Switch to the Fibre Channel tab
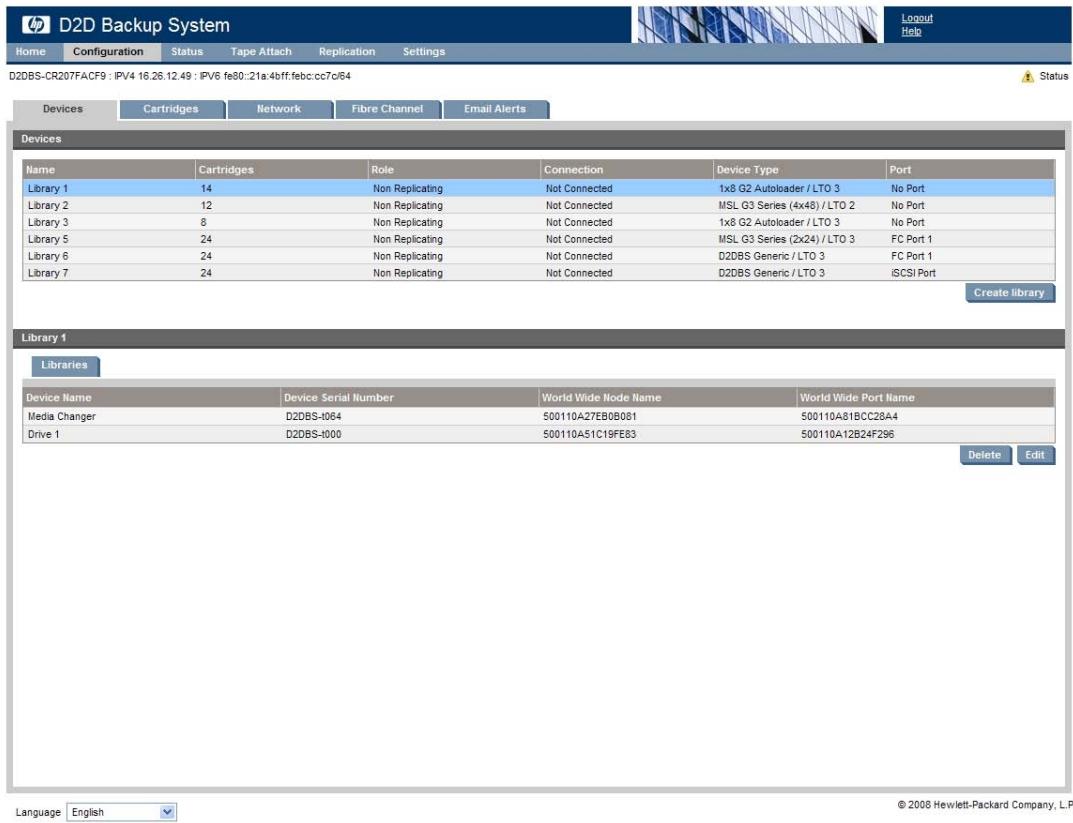 click(x=387, y=109)
